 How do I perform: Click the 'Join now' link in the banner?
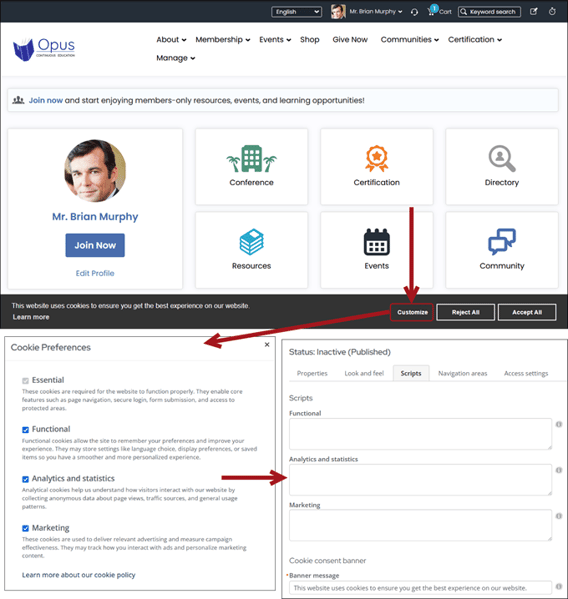point(46,100)
